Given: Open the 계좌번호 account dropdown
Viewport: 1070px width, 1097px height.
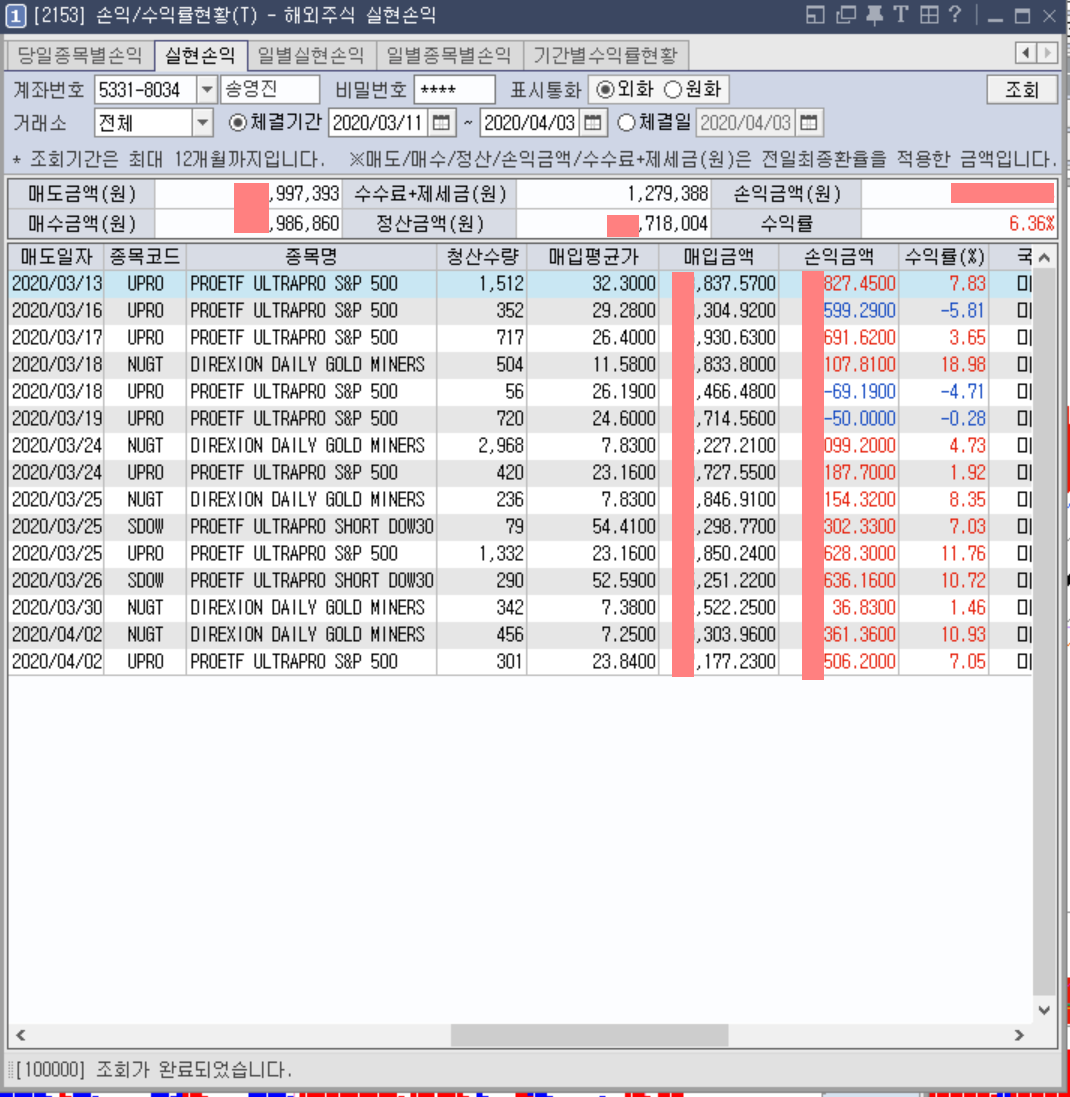Looking at the screenshot, I should click(207, 90).
